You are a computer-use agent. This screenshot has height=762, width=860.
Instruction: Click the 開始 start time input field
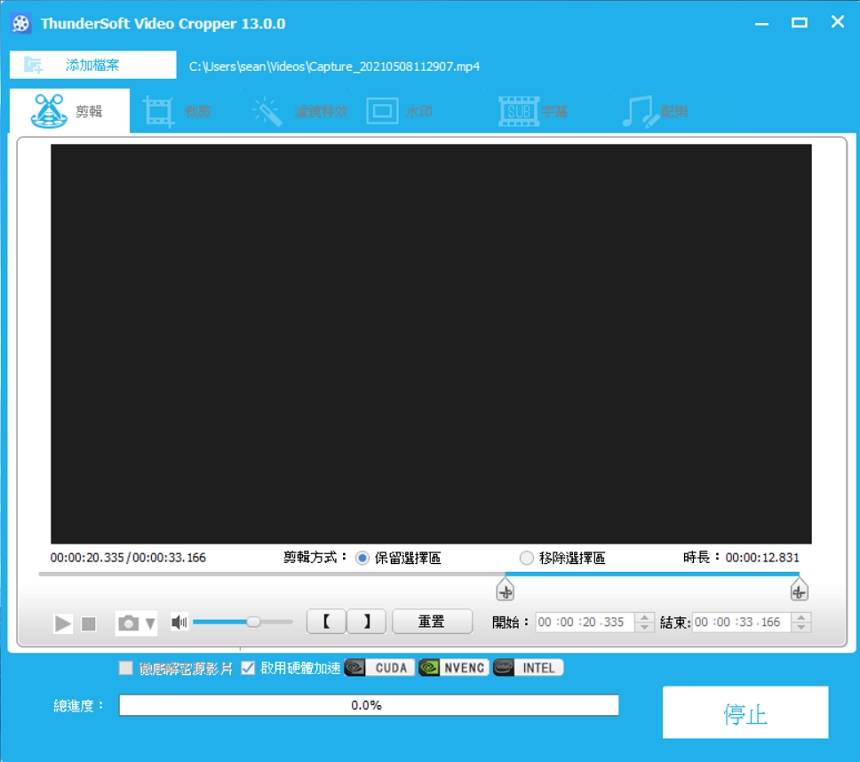584,622
